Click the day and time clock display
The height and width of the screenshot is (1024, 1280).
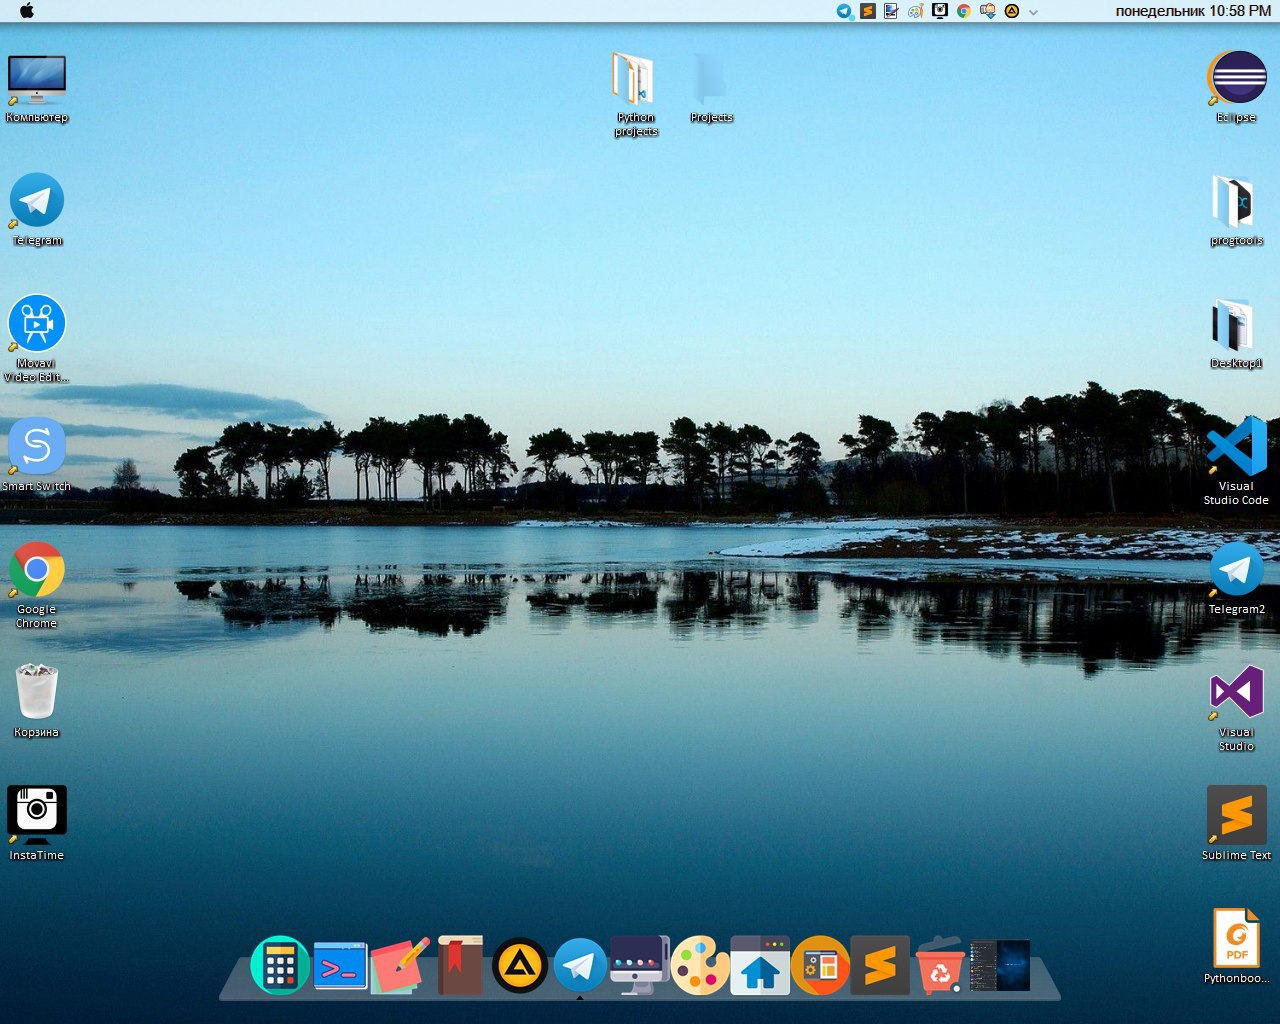[1193, 11]
